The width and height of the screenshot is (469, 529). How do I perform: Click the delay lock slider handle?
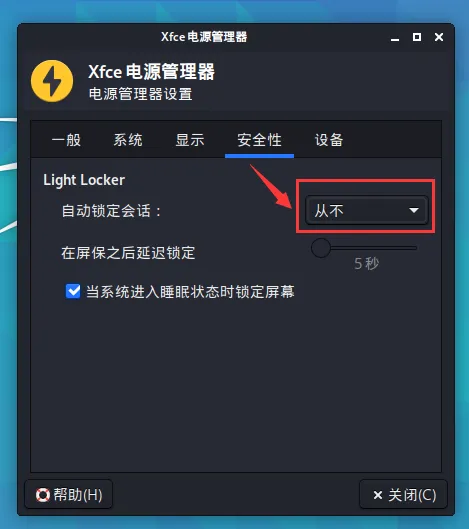click(x=321, y=248)
